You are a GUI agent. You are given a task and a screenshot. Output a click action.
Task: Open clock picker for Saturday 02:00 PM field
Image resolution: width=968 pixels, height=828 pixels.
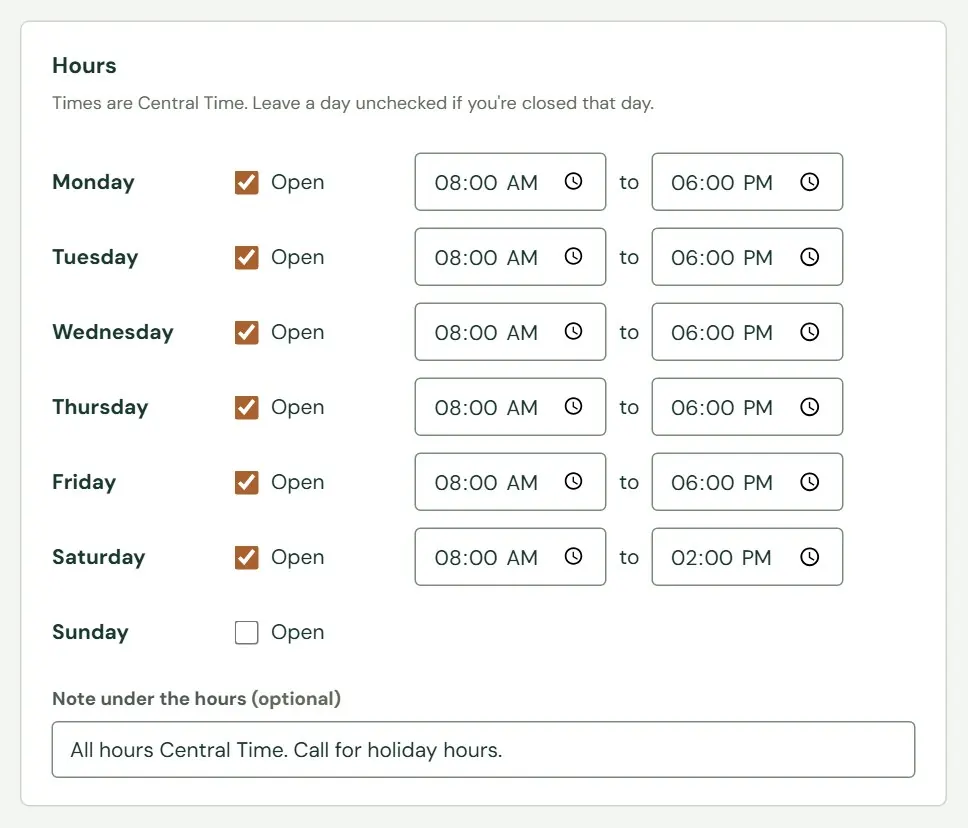pyautogui.click(x=809, y=556)
